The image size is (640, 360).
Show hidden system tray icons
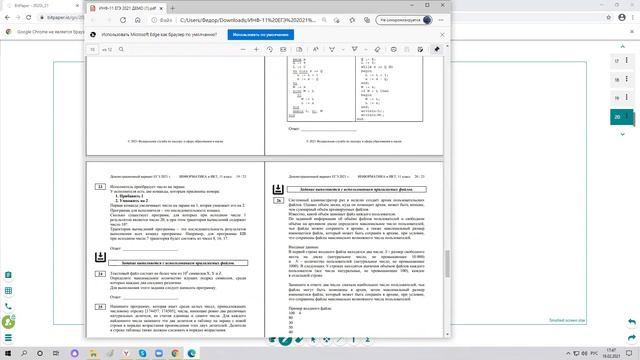[x=568, y=353]
